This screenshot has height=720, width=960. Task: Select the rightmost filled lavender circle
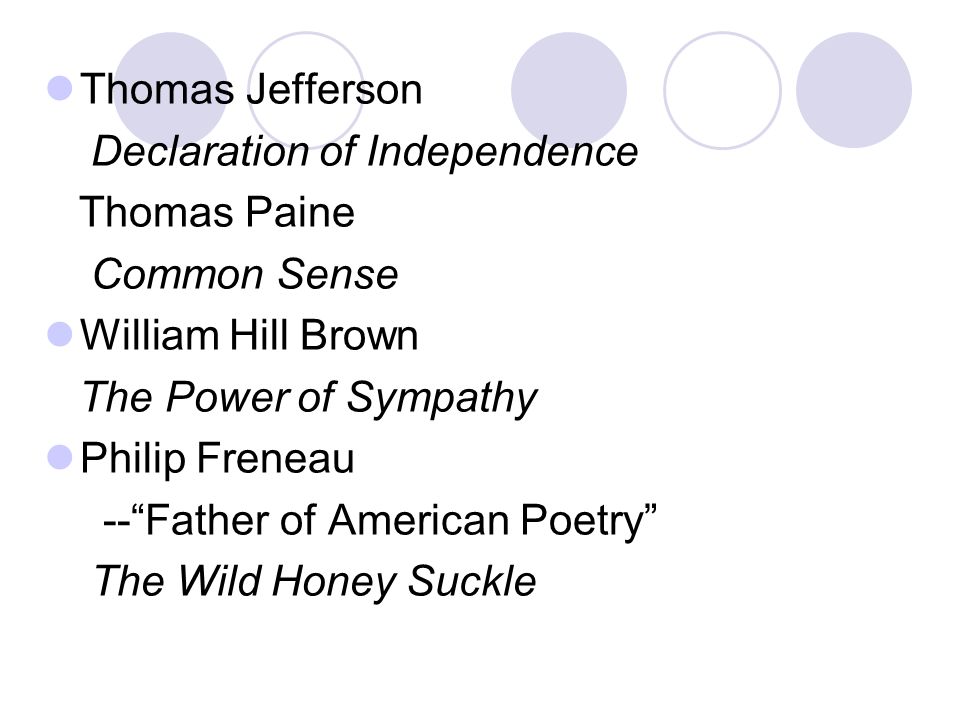[853, 89]
